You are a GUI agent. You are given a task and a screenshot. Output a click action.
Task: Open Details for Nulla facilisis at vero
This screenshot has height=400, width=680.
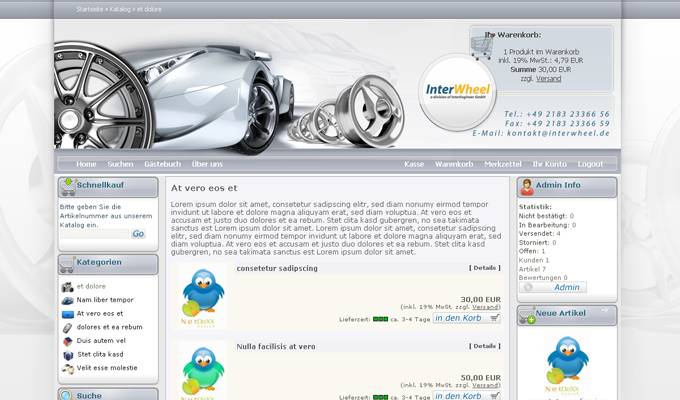(484, 346)
